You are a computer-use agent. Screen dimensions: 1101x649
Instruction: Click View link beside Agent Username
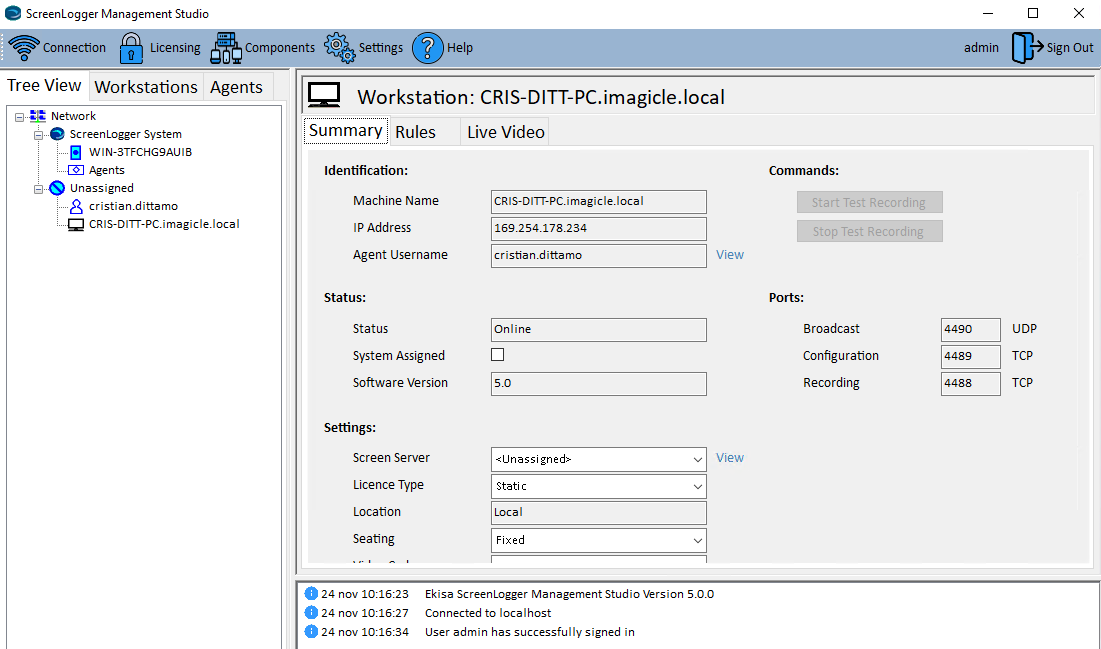(x=730, y=255)
